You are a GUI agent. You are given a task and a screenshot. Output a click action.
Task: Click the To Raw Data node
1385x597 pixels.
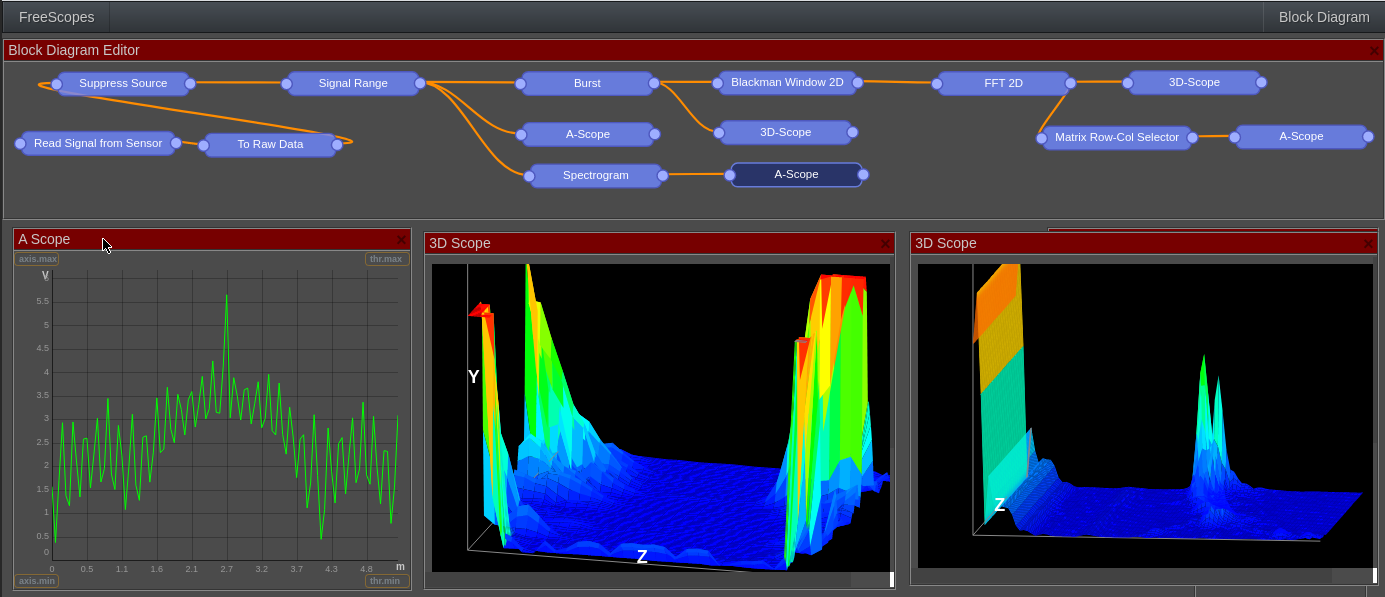tap(270, 145)
